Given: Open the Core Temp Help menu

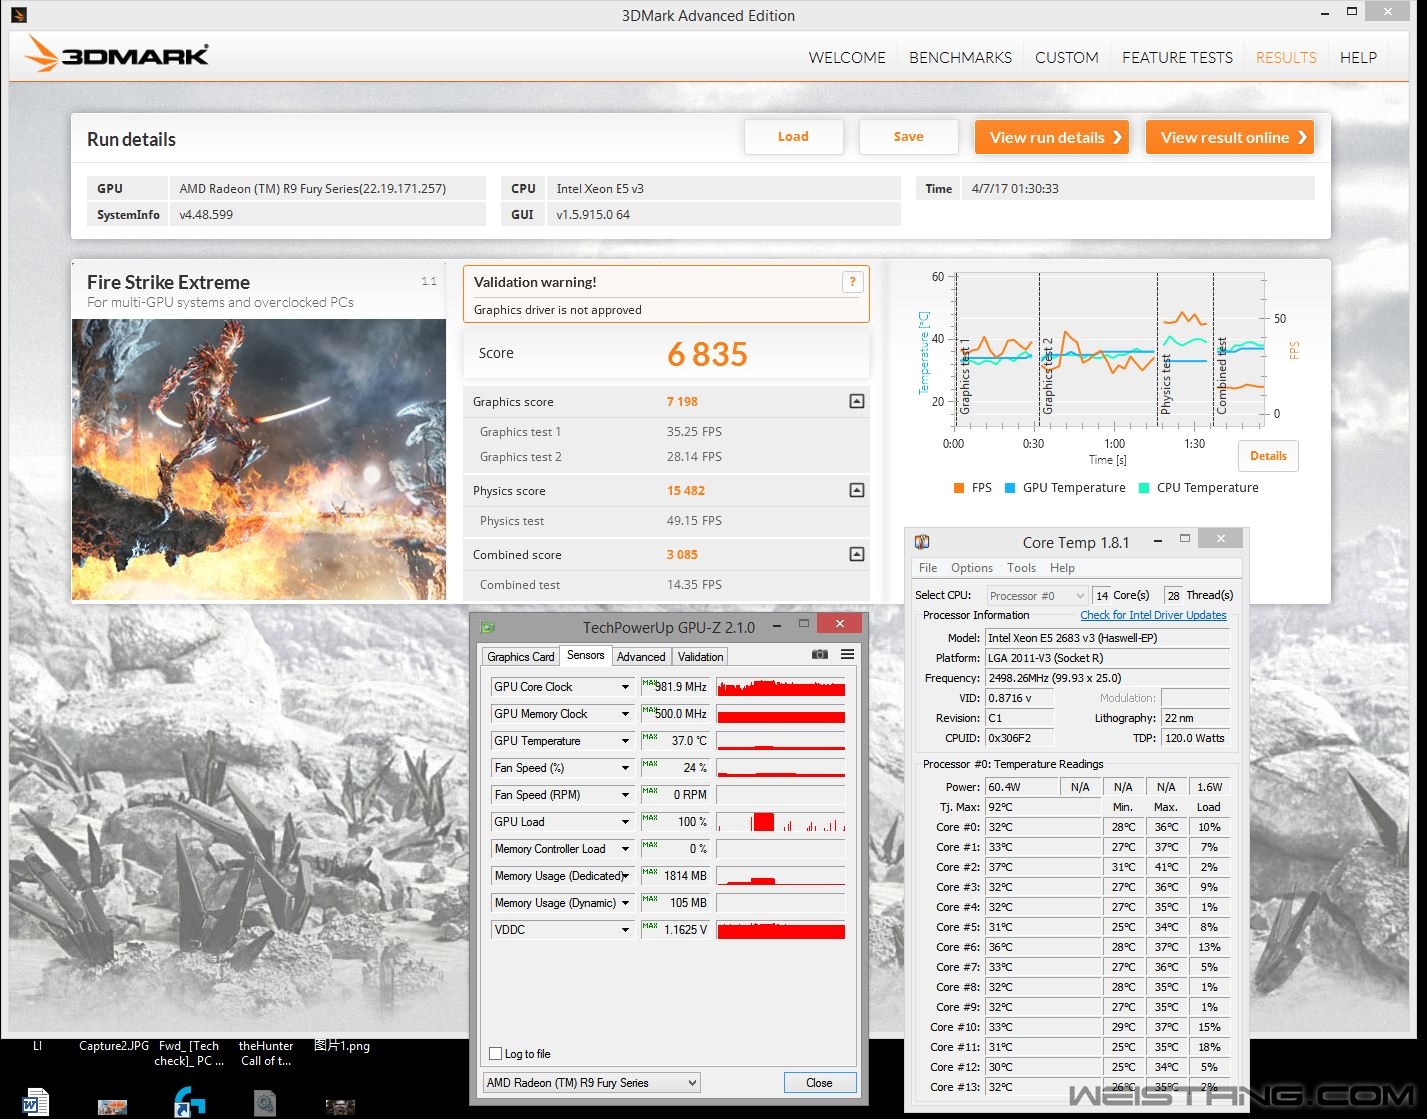Looking at the screenshot, I should 1062,568.
